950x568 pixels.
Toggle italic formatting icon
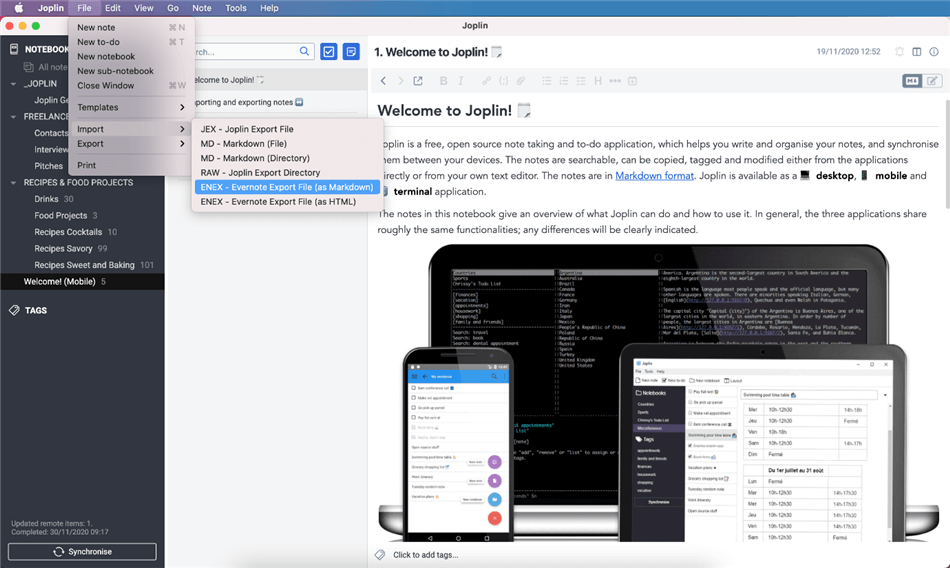pos(460,81)
